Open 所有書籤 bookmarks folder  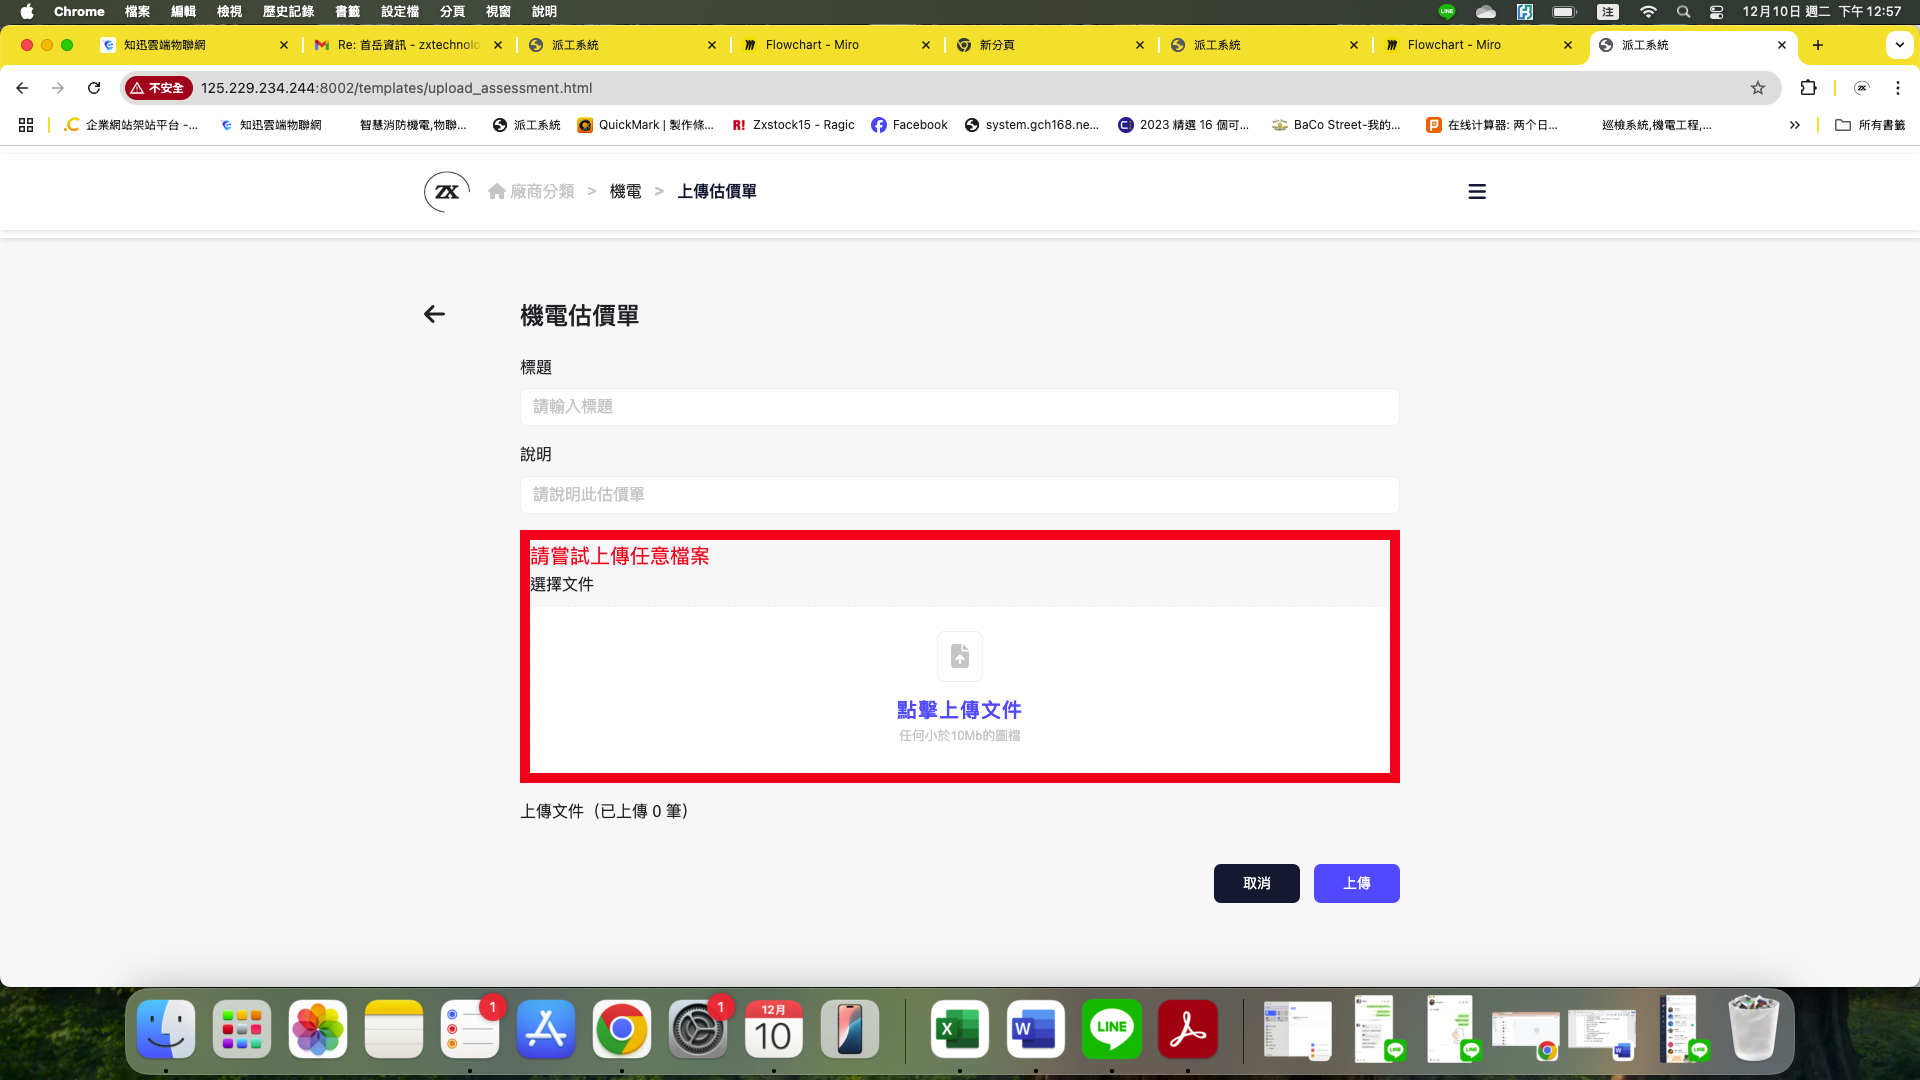click(x=1871, y=125)
